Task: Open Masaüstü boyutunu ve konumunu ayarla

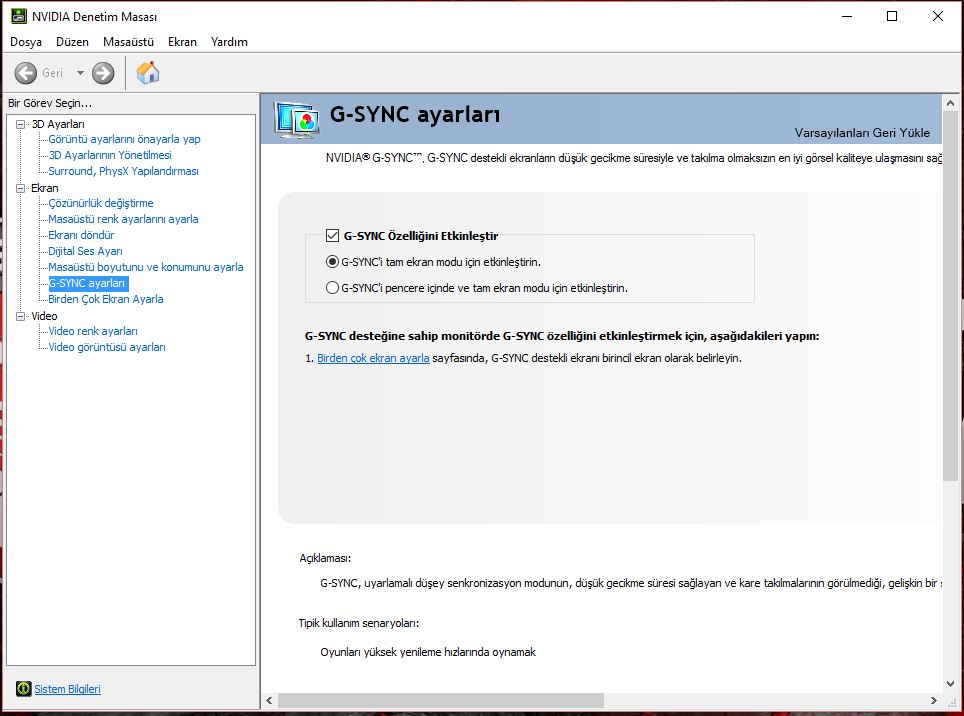Action: tap(146, 267)
